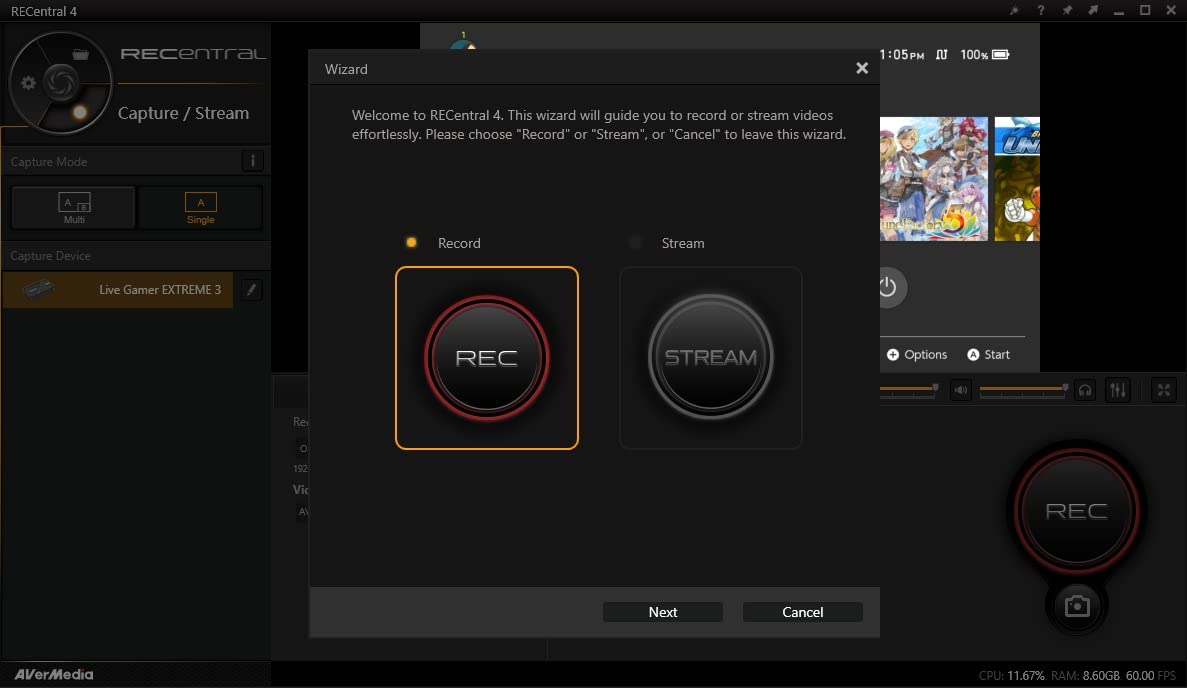Select the Stream radio option
The width and height of the screenshot is (1187, 688).
click(635, 243)
